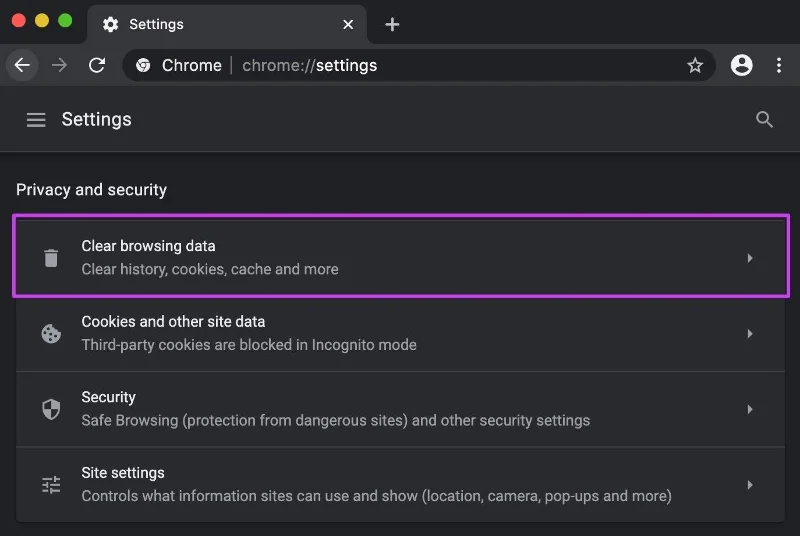Open the Security settings title
Viewport: 800px width, 536px height.
(x=108, y=397)
